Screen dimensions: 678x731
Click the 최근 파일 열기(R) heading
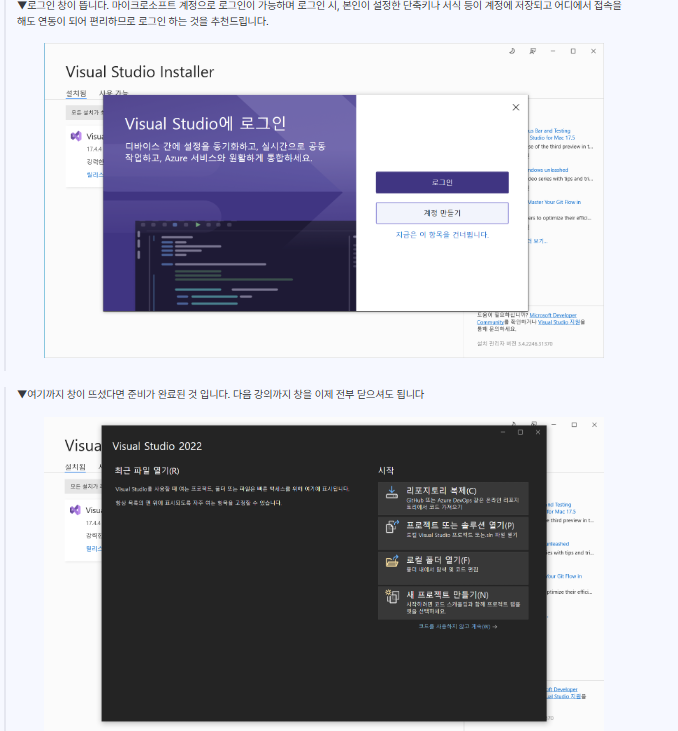(x=147, y=471)
